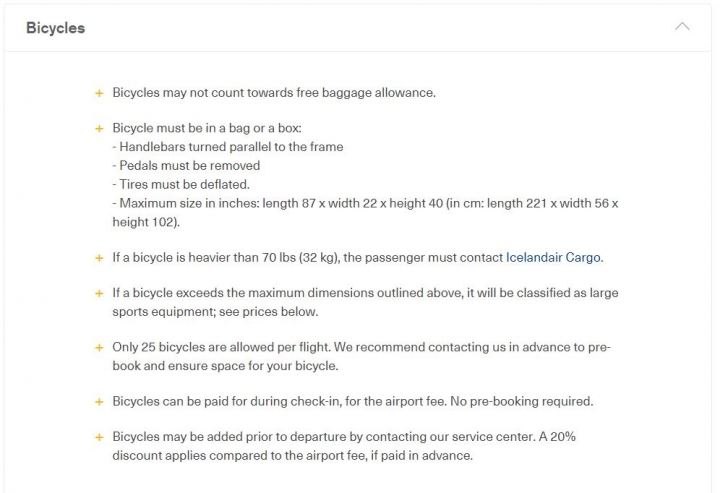This screenshot has width=720, height=493.
Task: Click plus bullet beside 70 lbs weight rule
Action: pos(99,258)
